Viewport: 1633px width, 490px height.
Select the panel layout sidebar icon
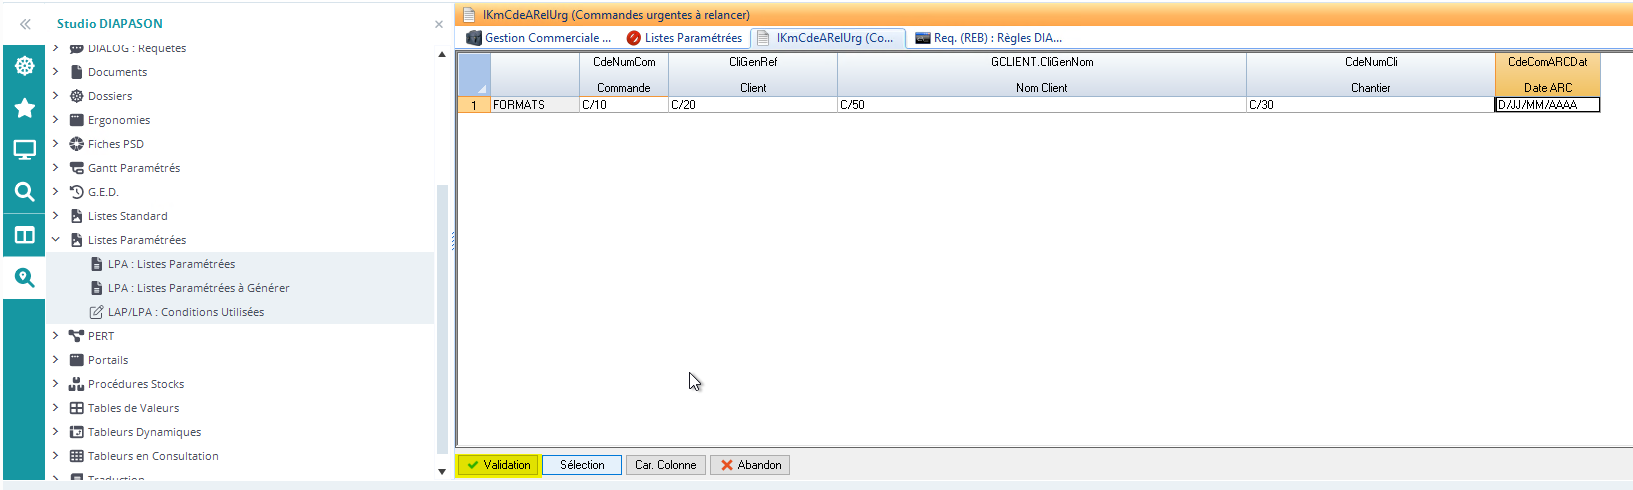point(24,235)
